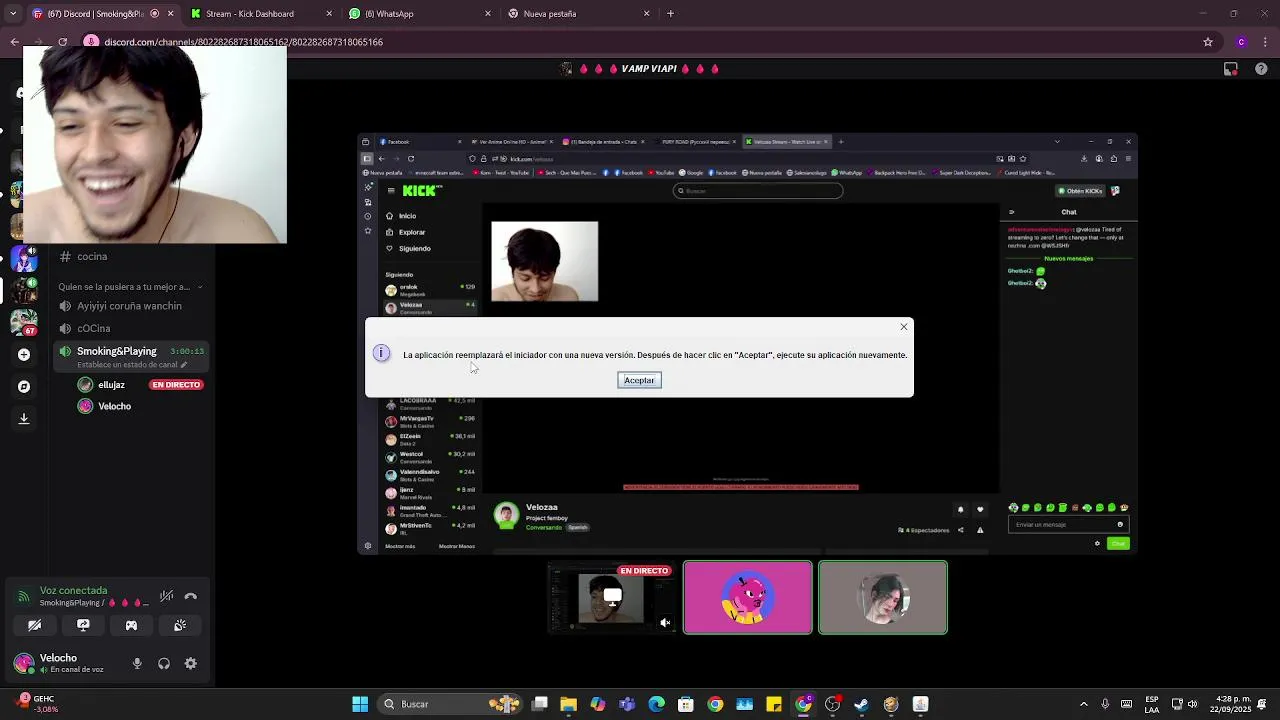Click the EN DIRECTO badge next to ellujaz
The image size is (1280, 720).
pos(176,385)
